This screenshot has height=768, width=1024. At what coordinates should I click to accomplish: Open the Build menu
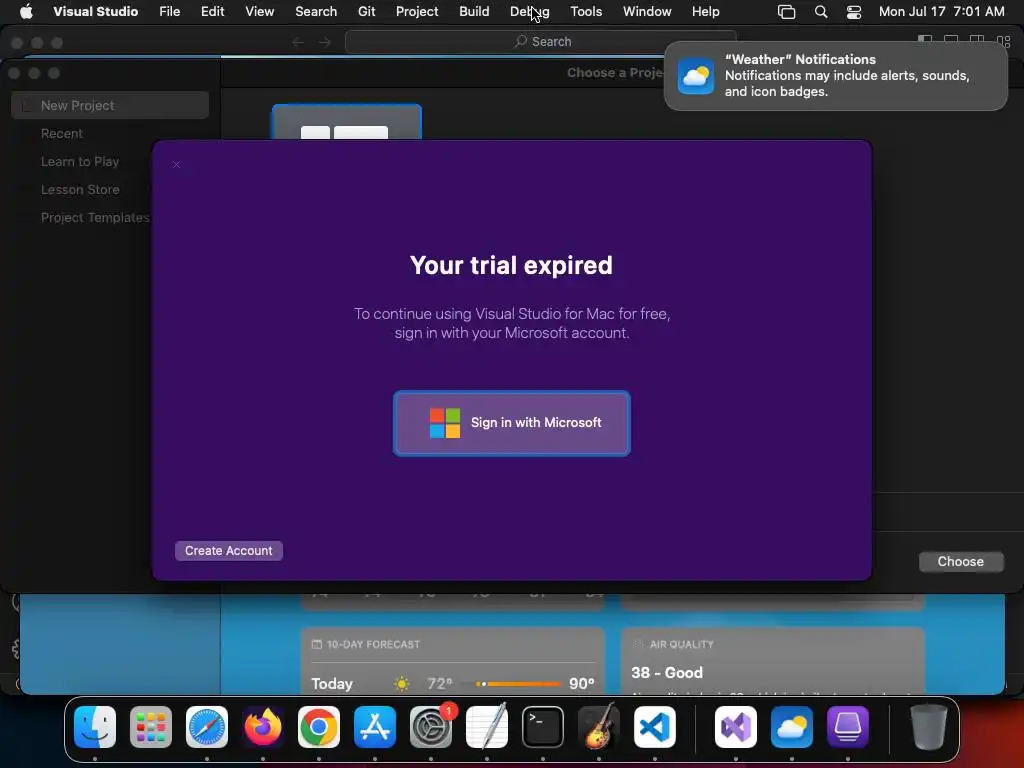474,12
